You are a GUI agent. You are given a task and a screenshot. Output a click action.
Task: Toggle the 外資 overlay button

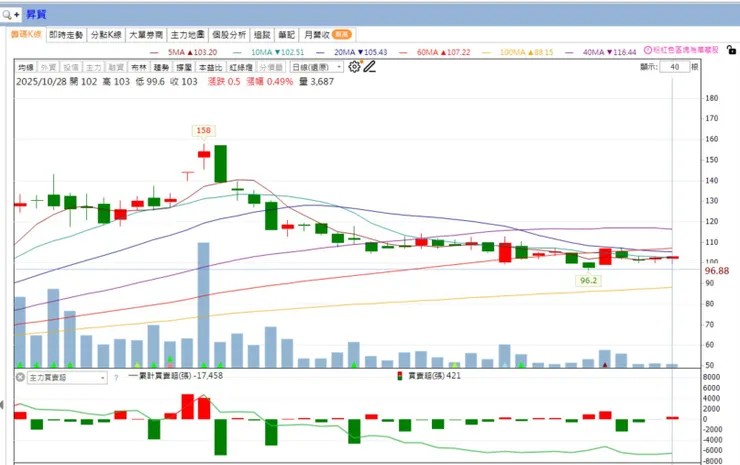point(49,68)
